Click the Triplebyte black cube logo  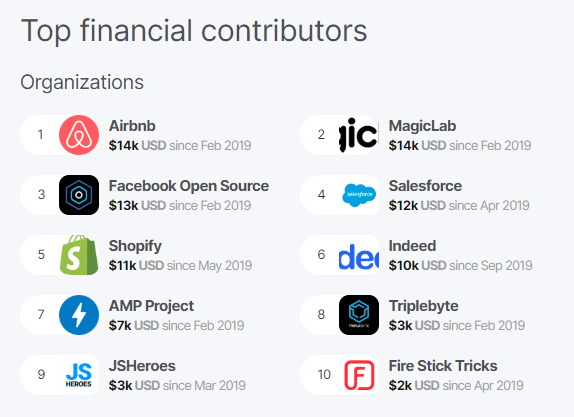[x=359, y=315]
